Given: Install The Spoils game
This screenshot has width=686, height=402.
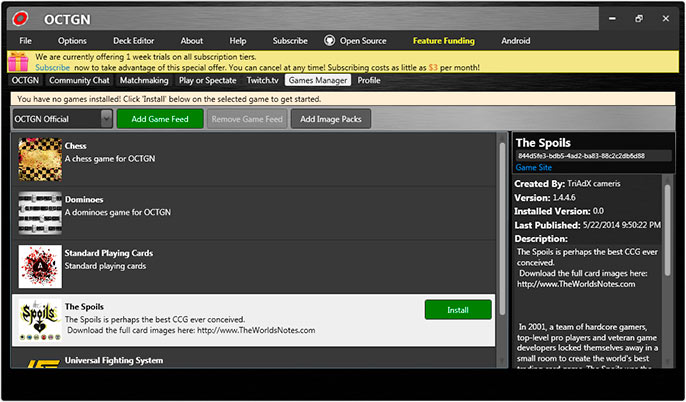Looking at the screenshot, I should click(458, 310).
